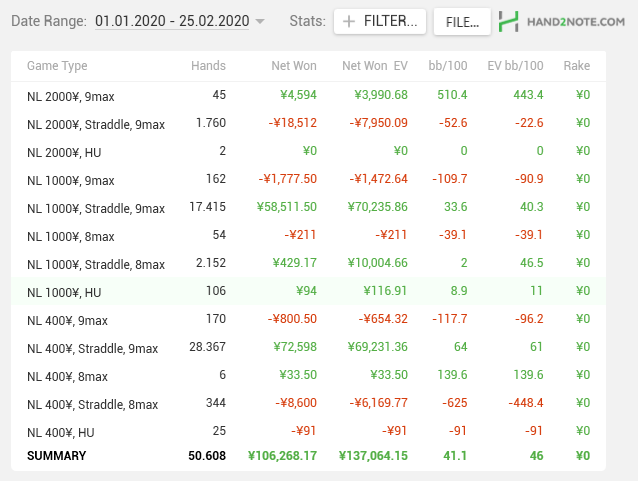
Task: Select the NL 1000¥, Straddle, 9max row
Action: pos(308,208)
